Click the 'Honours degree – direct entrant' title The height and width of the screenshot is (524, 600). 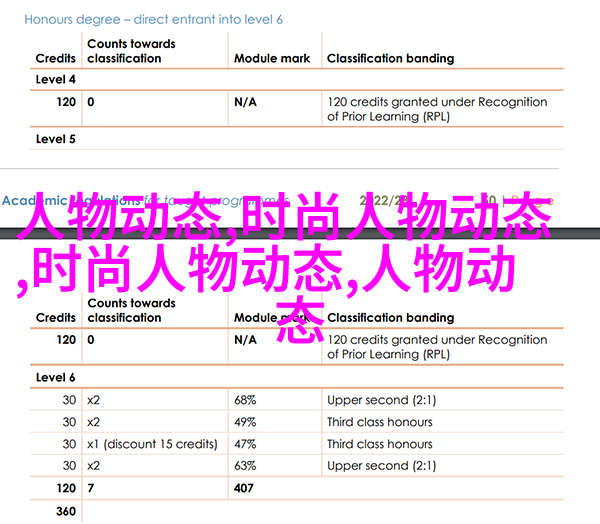coord(153,19)
